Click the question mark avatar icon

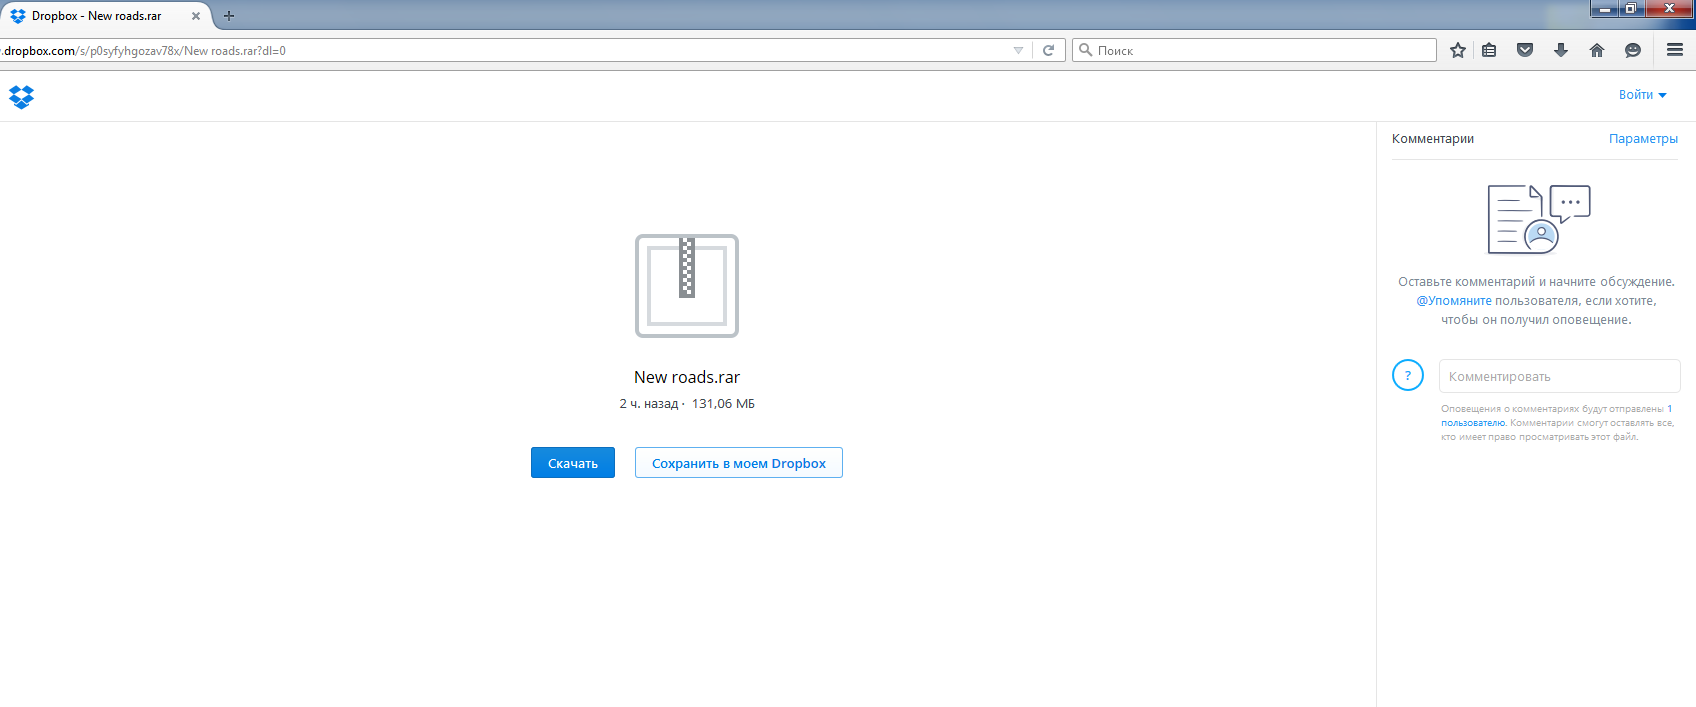(1408, 376)
